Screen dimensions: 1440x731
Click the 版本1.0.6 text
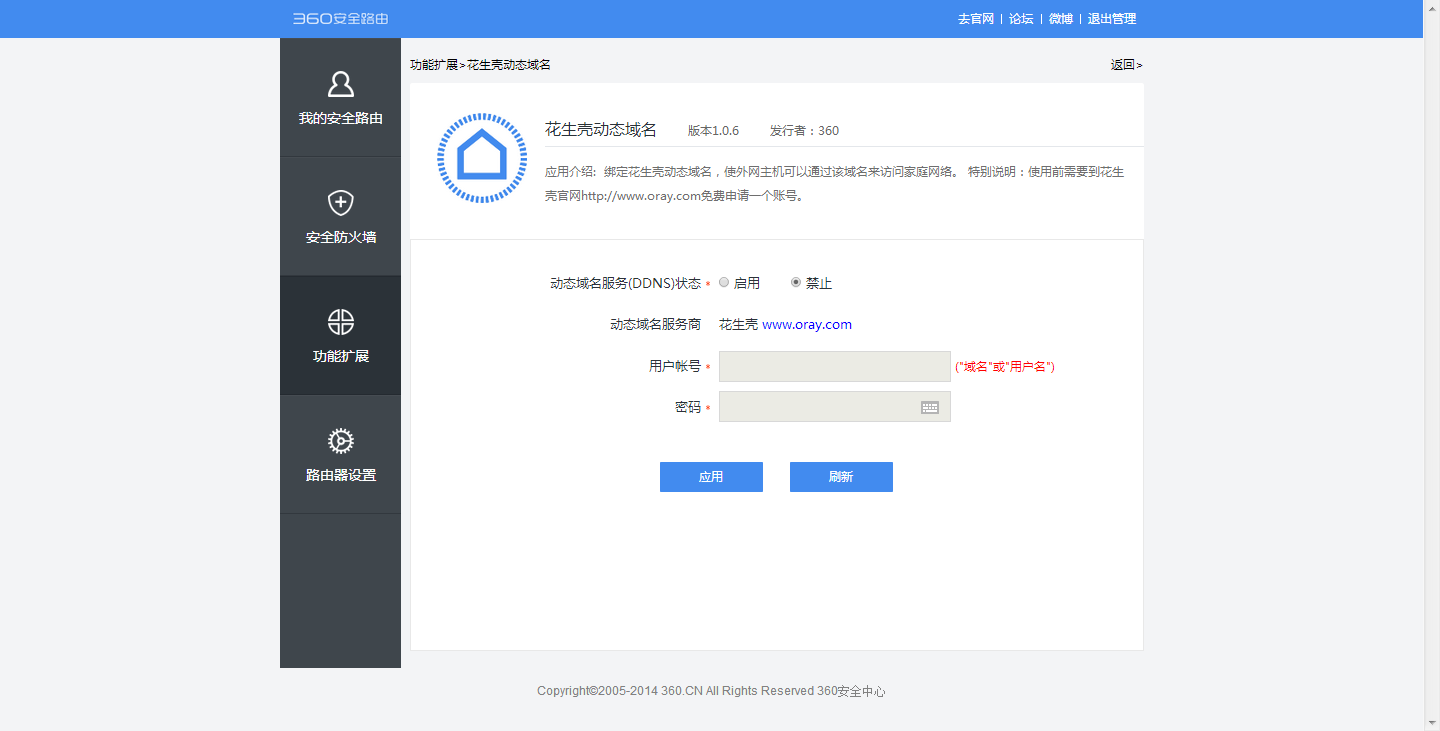pyautogui.click(x=714, y=131)
